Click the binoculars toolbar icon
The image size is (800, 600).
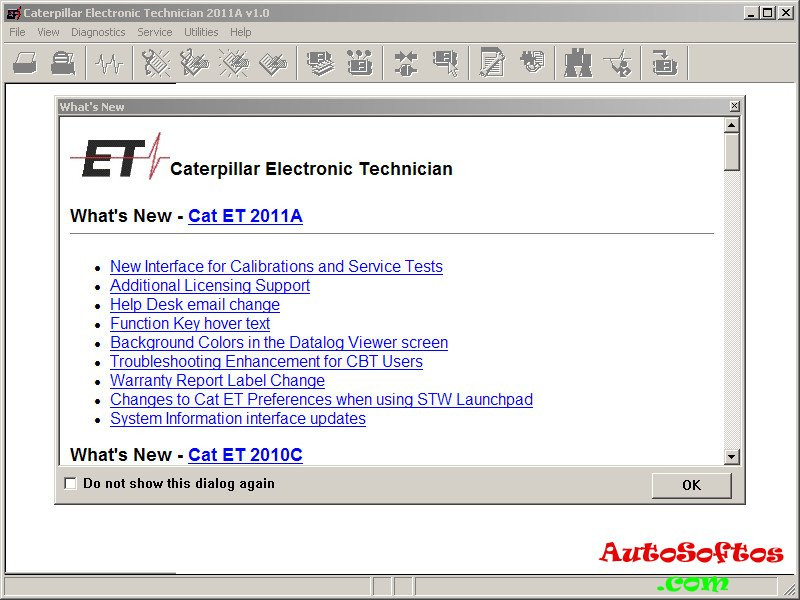point(578,63)
